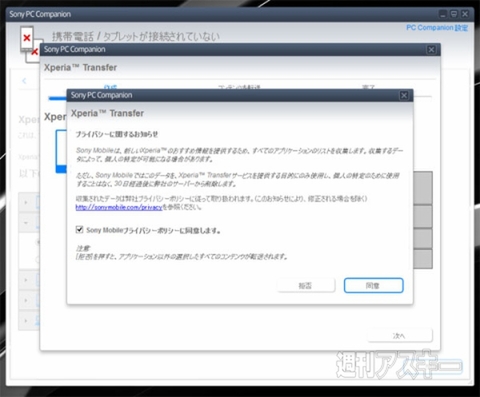Close the front Xperia Transfer privacy dialog

tap(404, 96)
